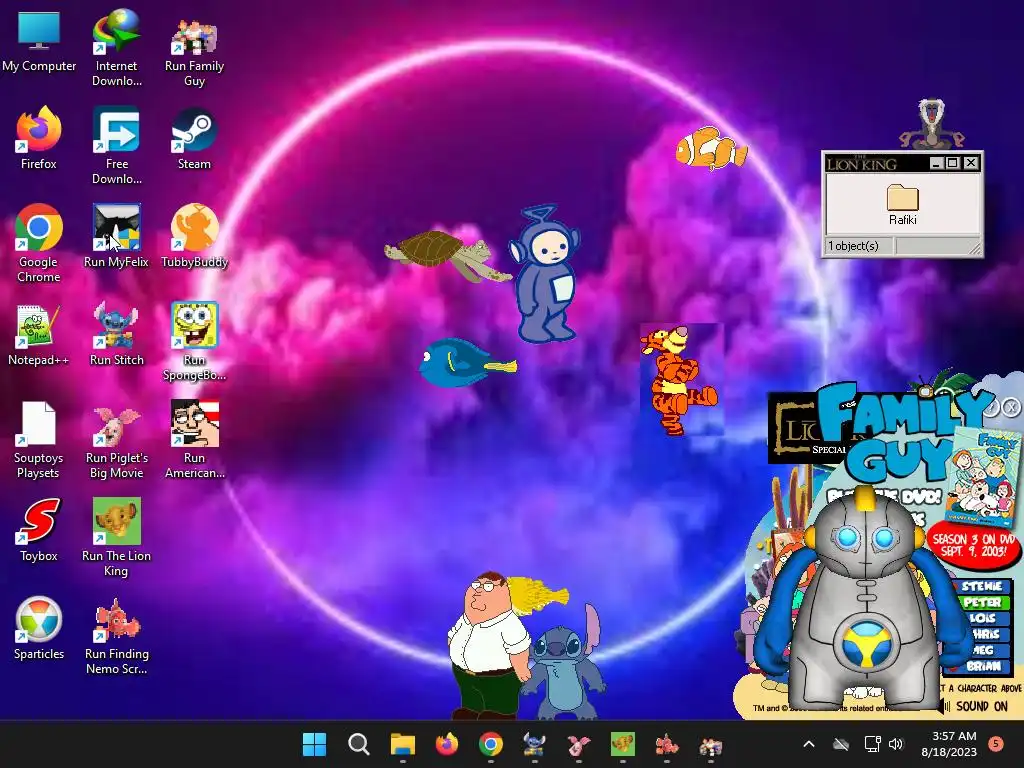1024x768 pixels.
Task: Open Run Piglet's Big Movie shortcut
Action: click(116, 440)
